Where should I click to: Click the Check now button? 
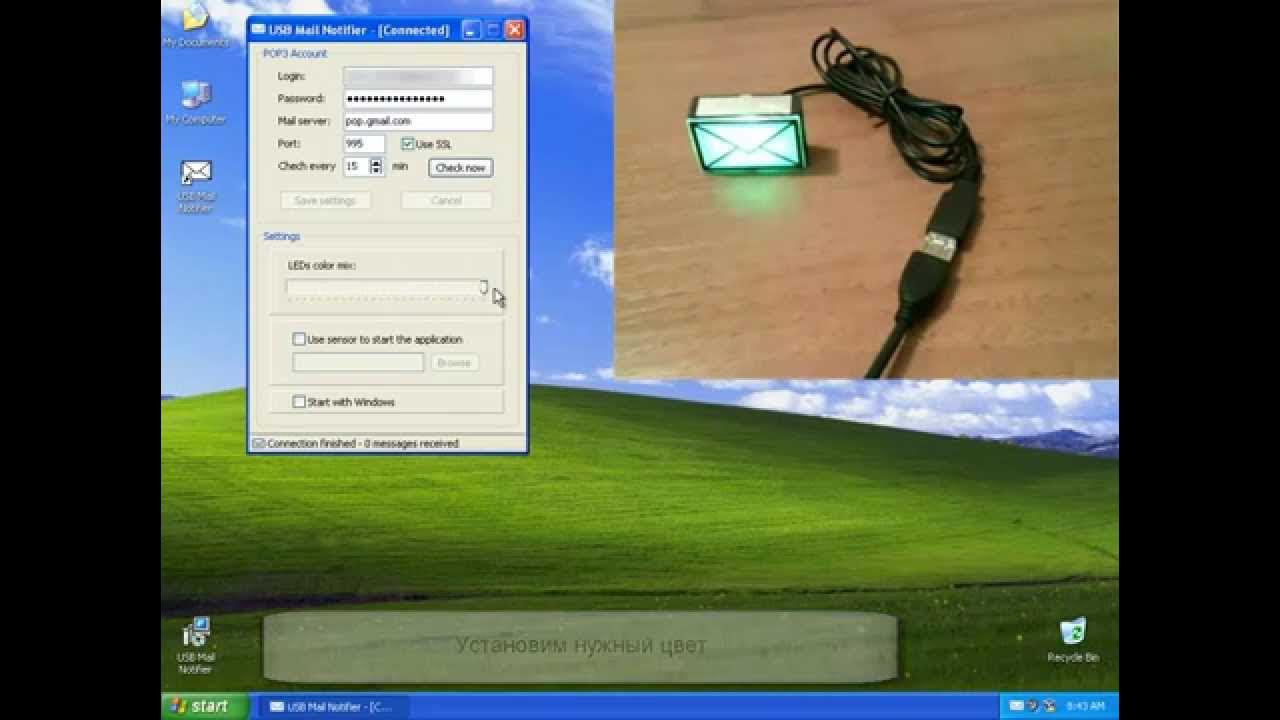click(461, 168)
